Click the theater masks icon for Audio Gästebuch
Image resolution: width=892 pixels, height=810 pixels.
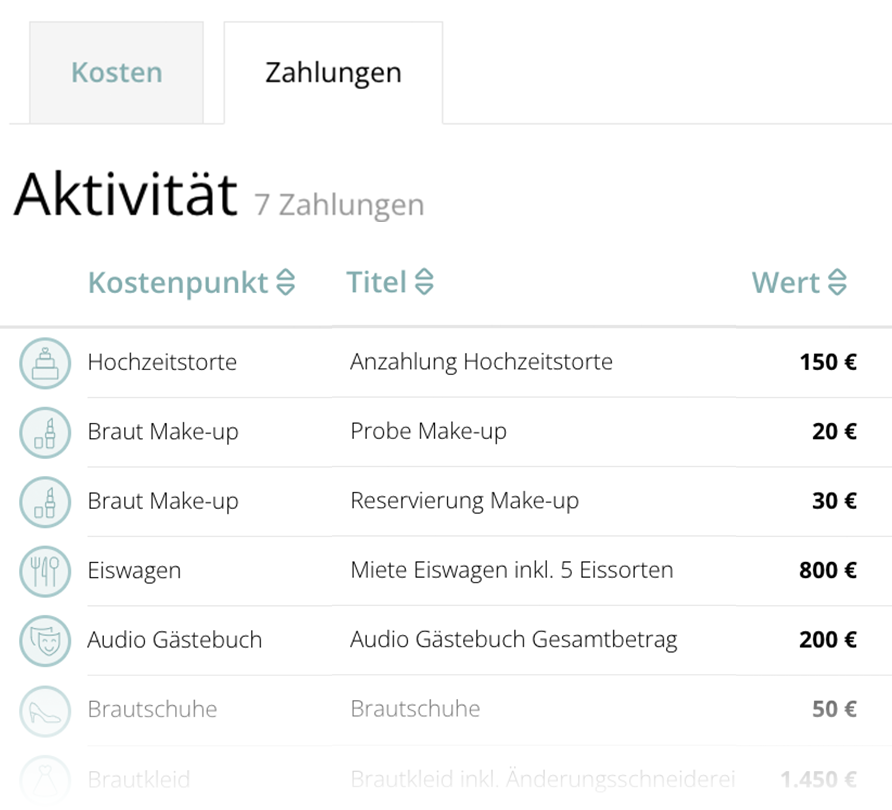click(45, 641)
